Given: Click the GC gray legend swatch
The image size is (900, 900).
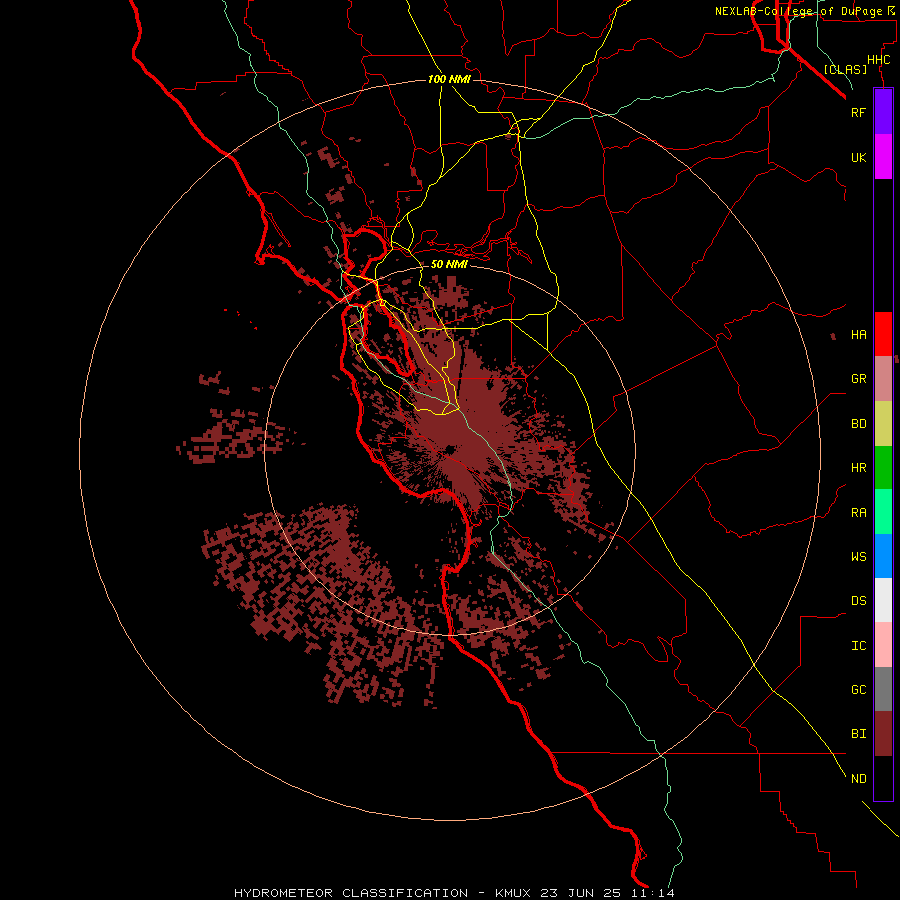Looking at the screenshot, I should [x=883, y=689].
